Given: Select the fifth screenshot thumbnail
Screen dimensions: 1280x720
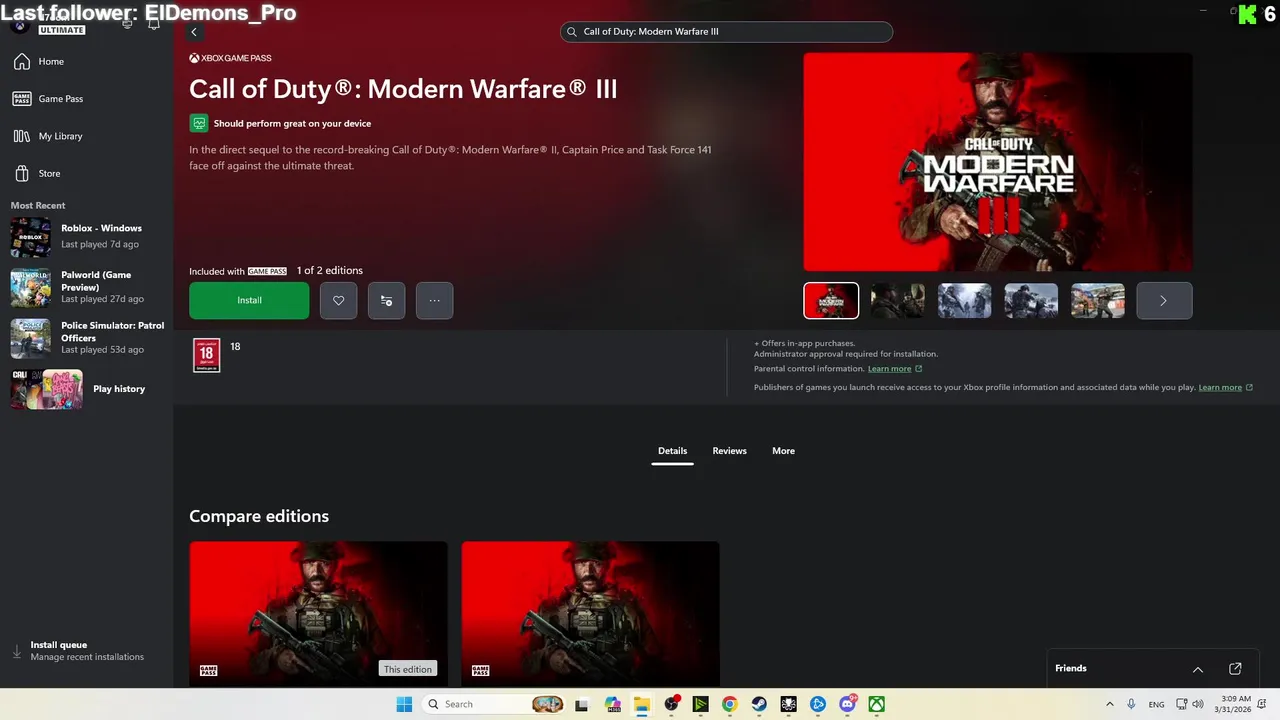Looking at the screenshot, I should pos(1098,300).
